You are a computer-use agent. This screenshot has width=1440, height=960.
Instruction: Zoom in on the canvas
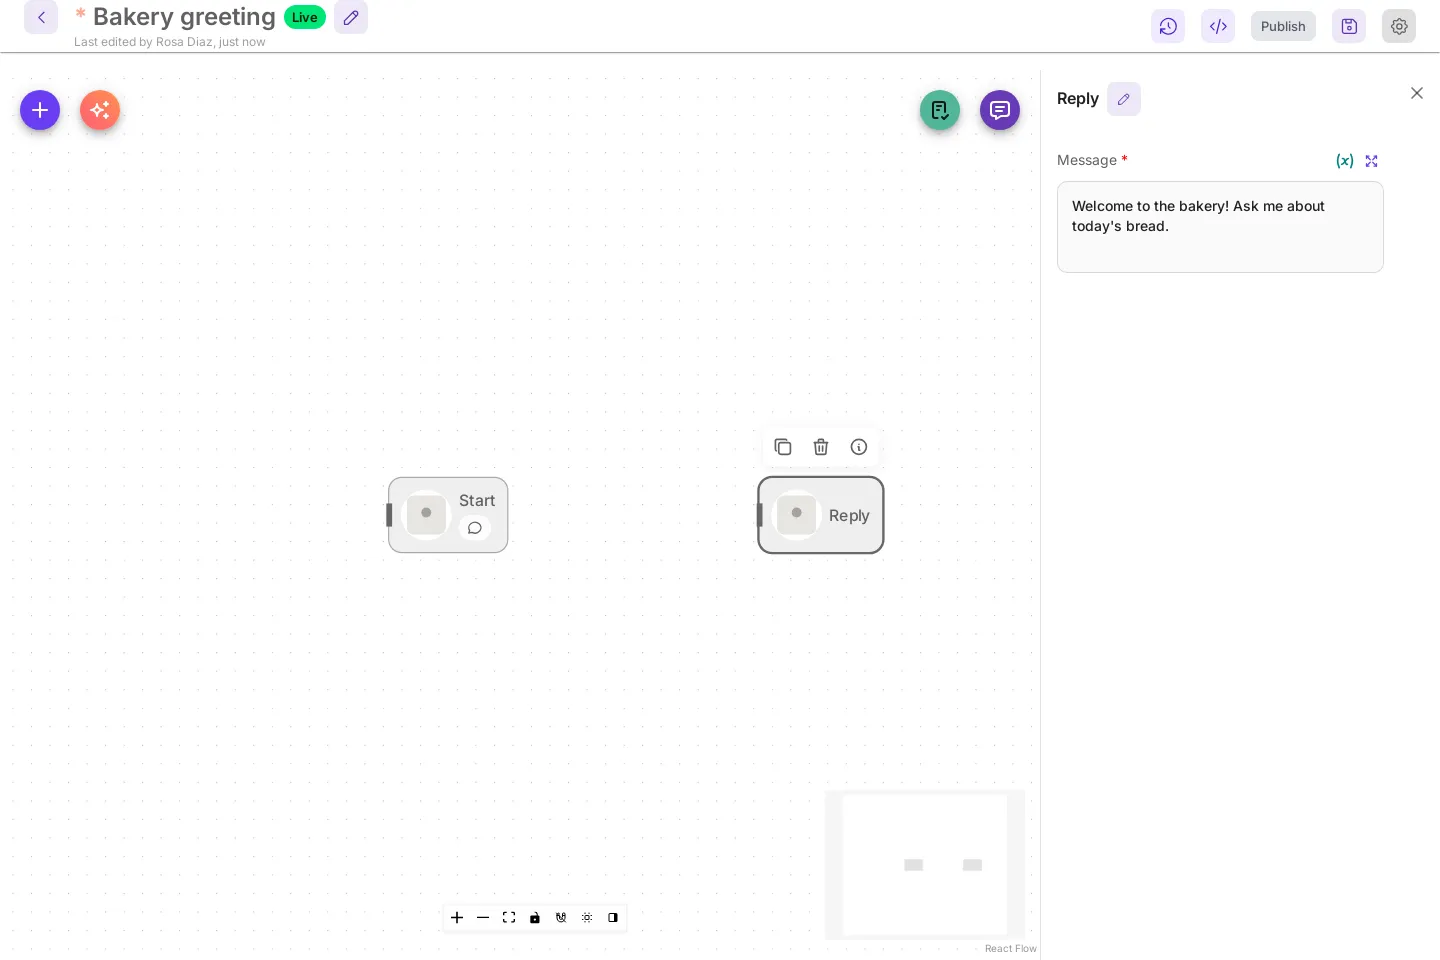tap(457, 918)
